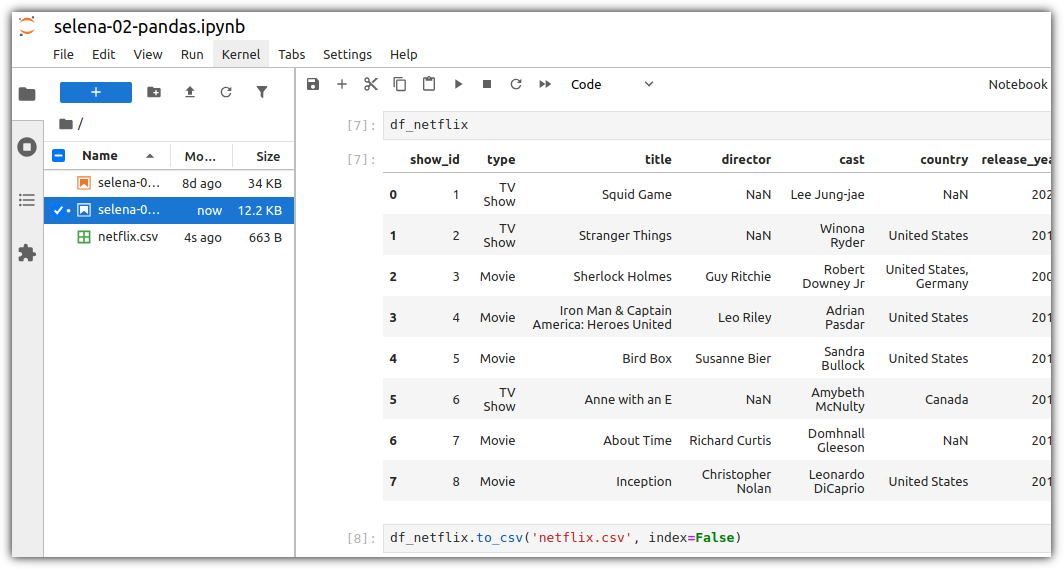Screen dimensions: 1064x570
Task: Toggle the file filter funnel icon
Action: pyautogui.click(x=262, y=92)
